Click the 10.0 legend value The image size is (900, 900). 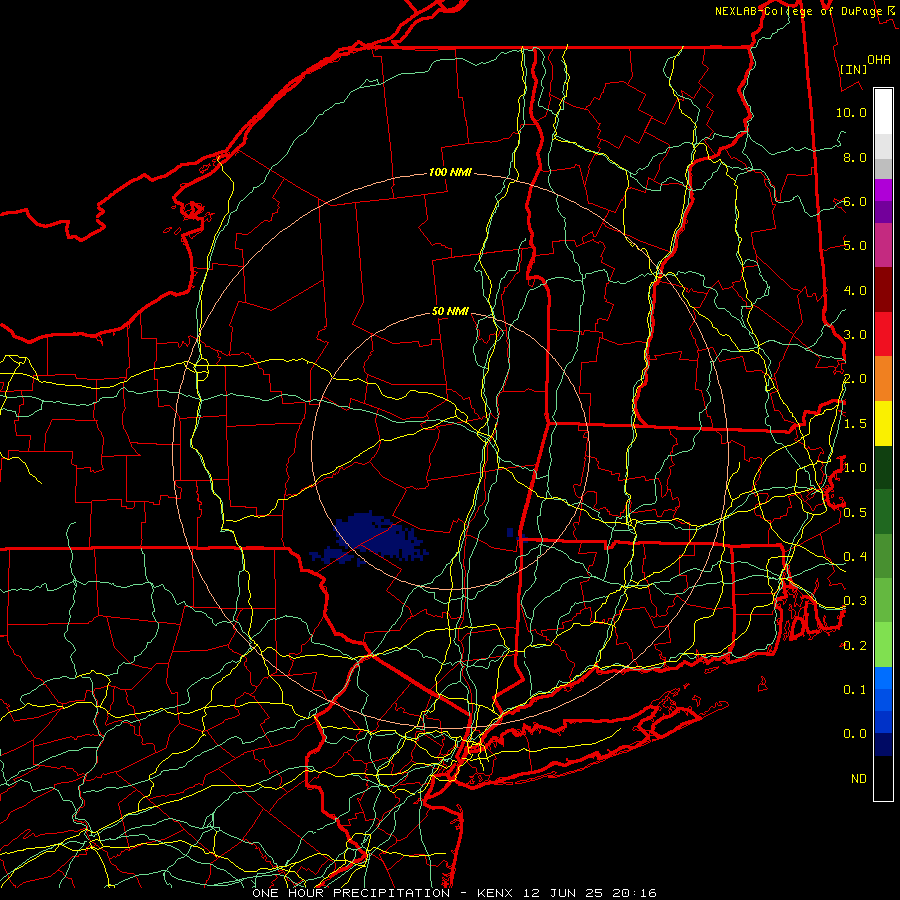click(x=851, y=112)
